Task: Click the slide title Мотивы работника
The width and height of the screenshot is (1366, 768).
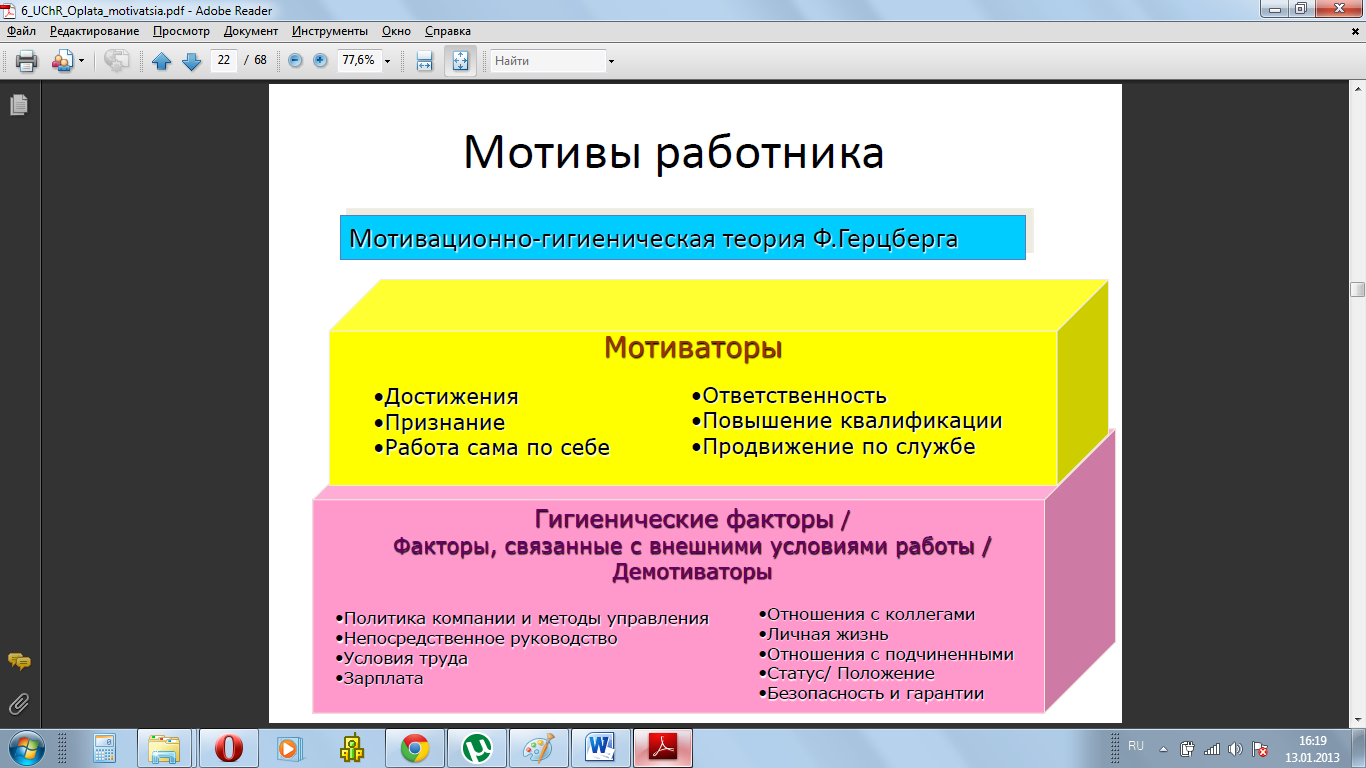Action: [x=674, y=153]
